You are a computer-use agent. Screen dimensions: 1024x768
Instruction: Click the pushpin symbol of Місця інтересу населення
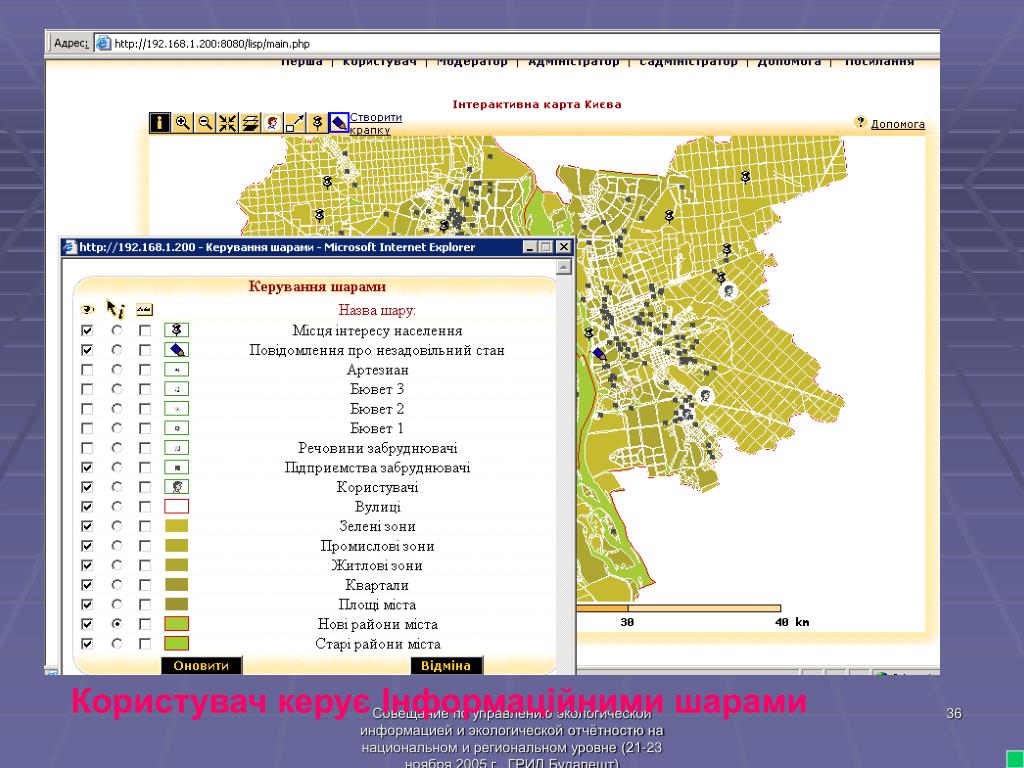(176, 330)
